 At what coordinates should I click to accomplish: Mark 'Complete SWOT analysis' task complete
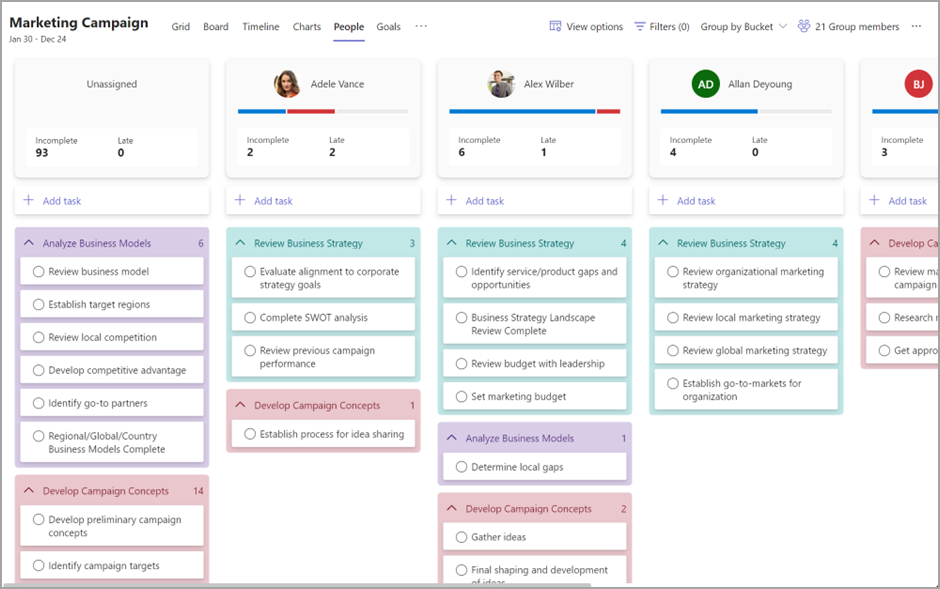250,317
